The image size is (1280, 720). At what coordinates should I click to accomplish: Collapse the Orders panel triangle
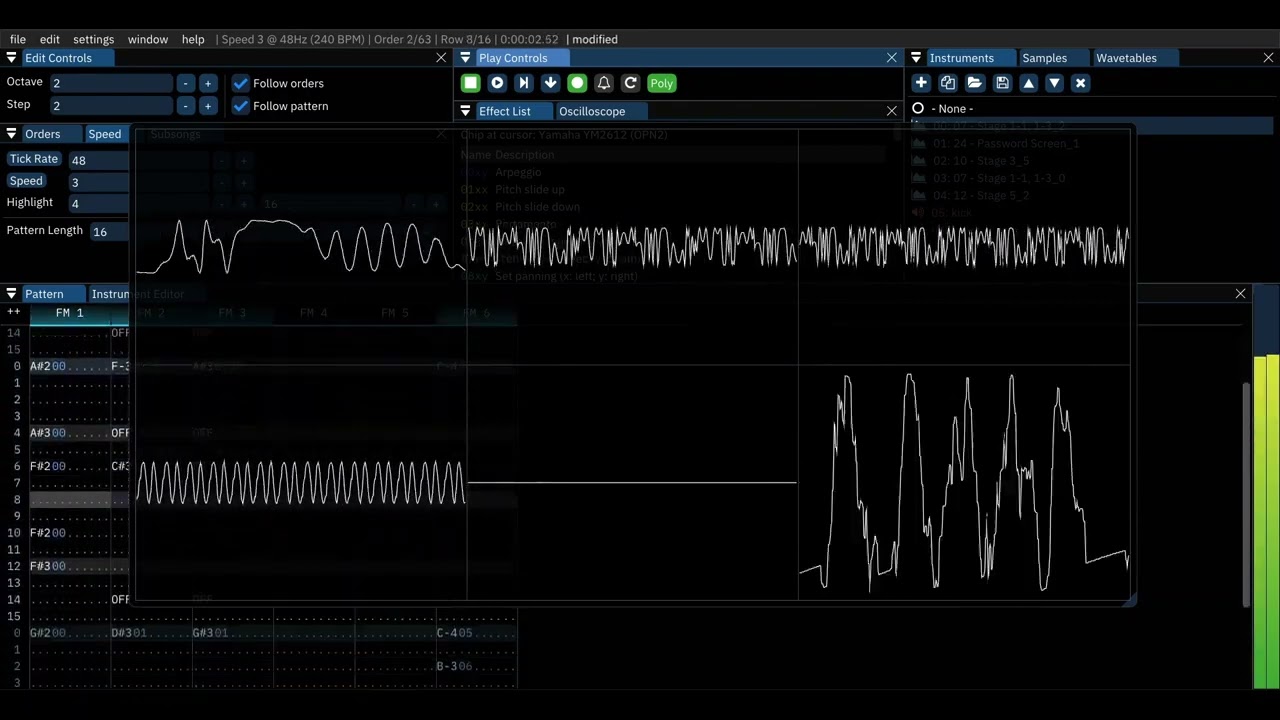(x=12, y=134)
